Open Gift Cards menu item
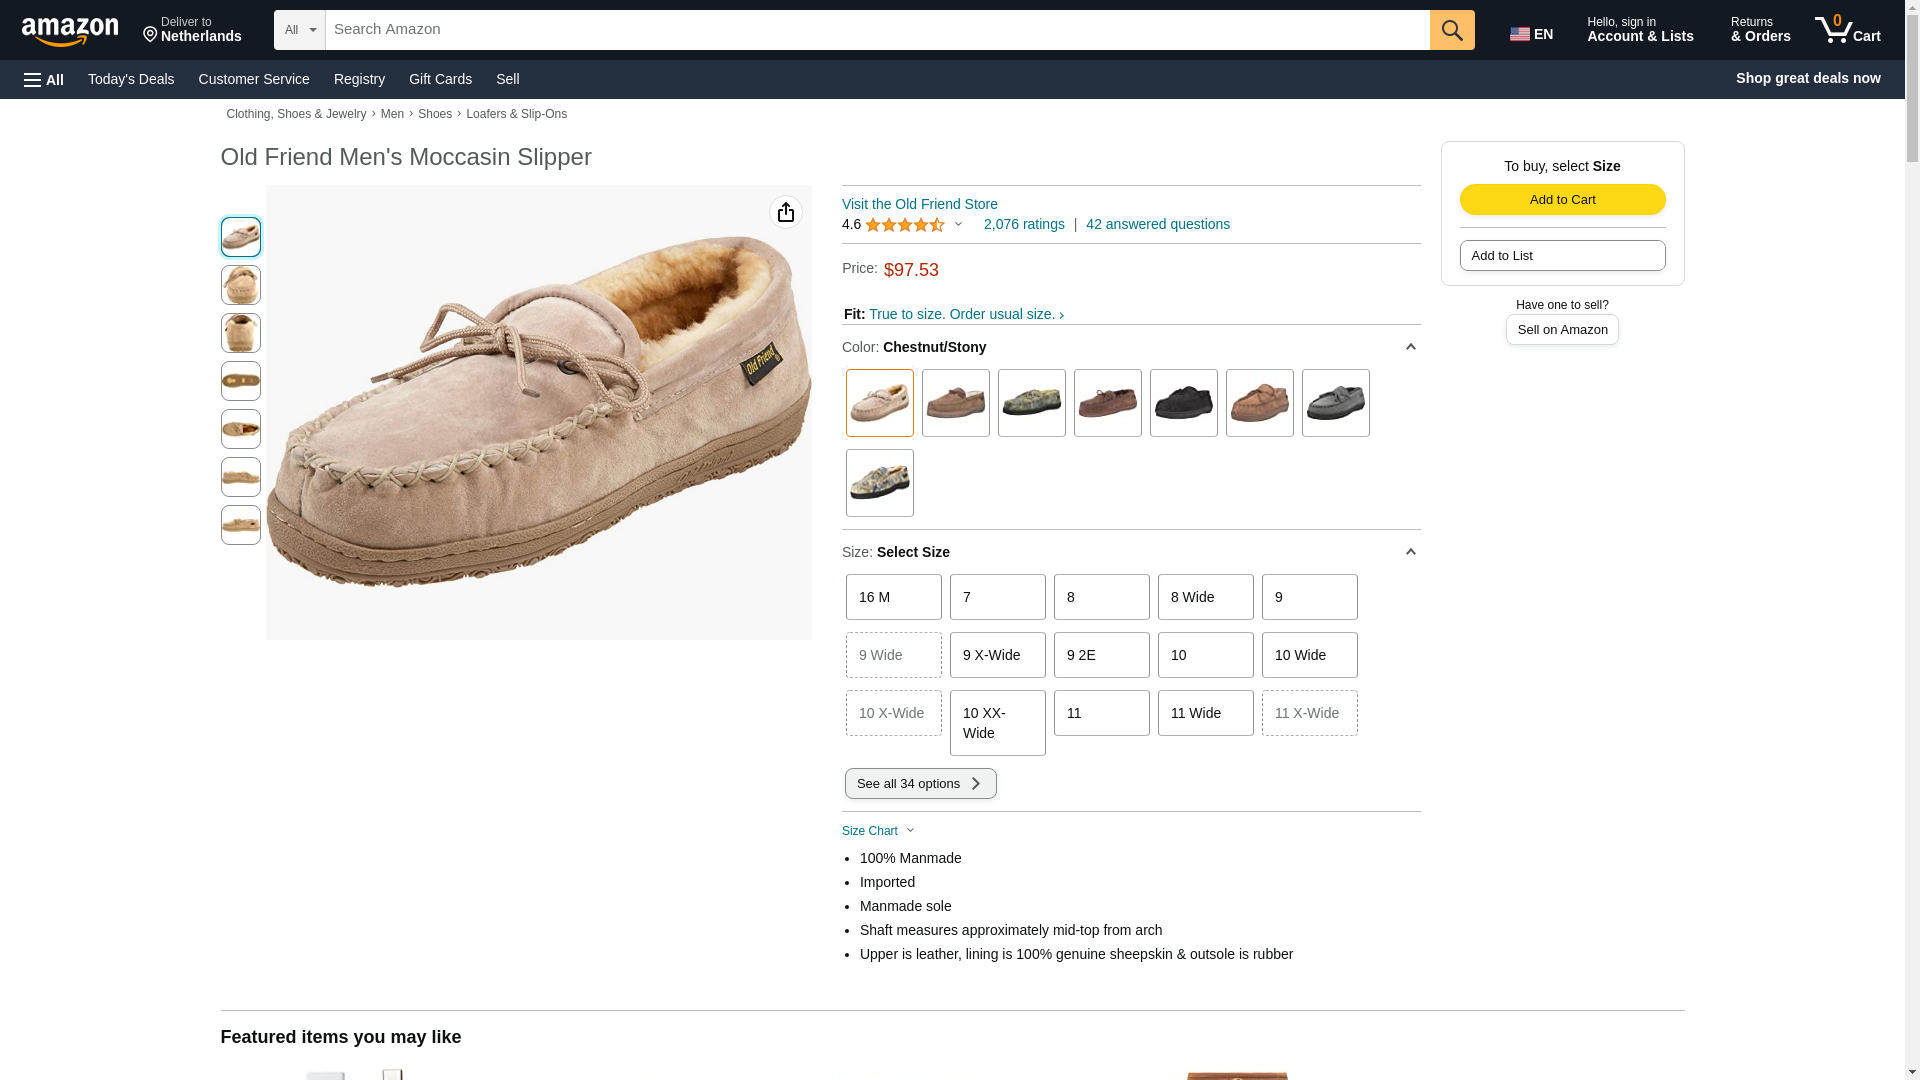The image size is (1920, 1080). (x=440, y=79)
